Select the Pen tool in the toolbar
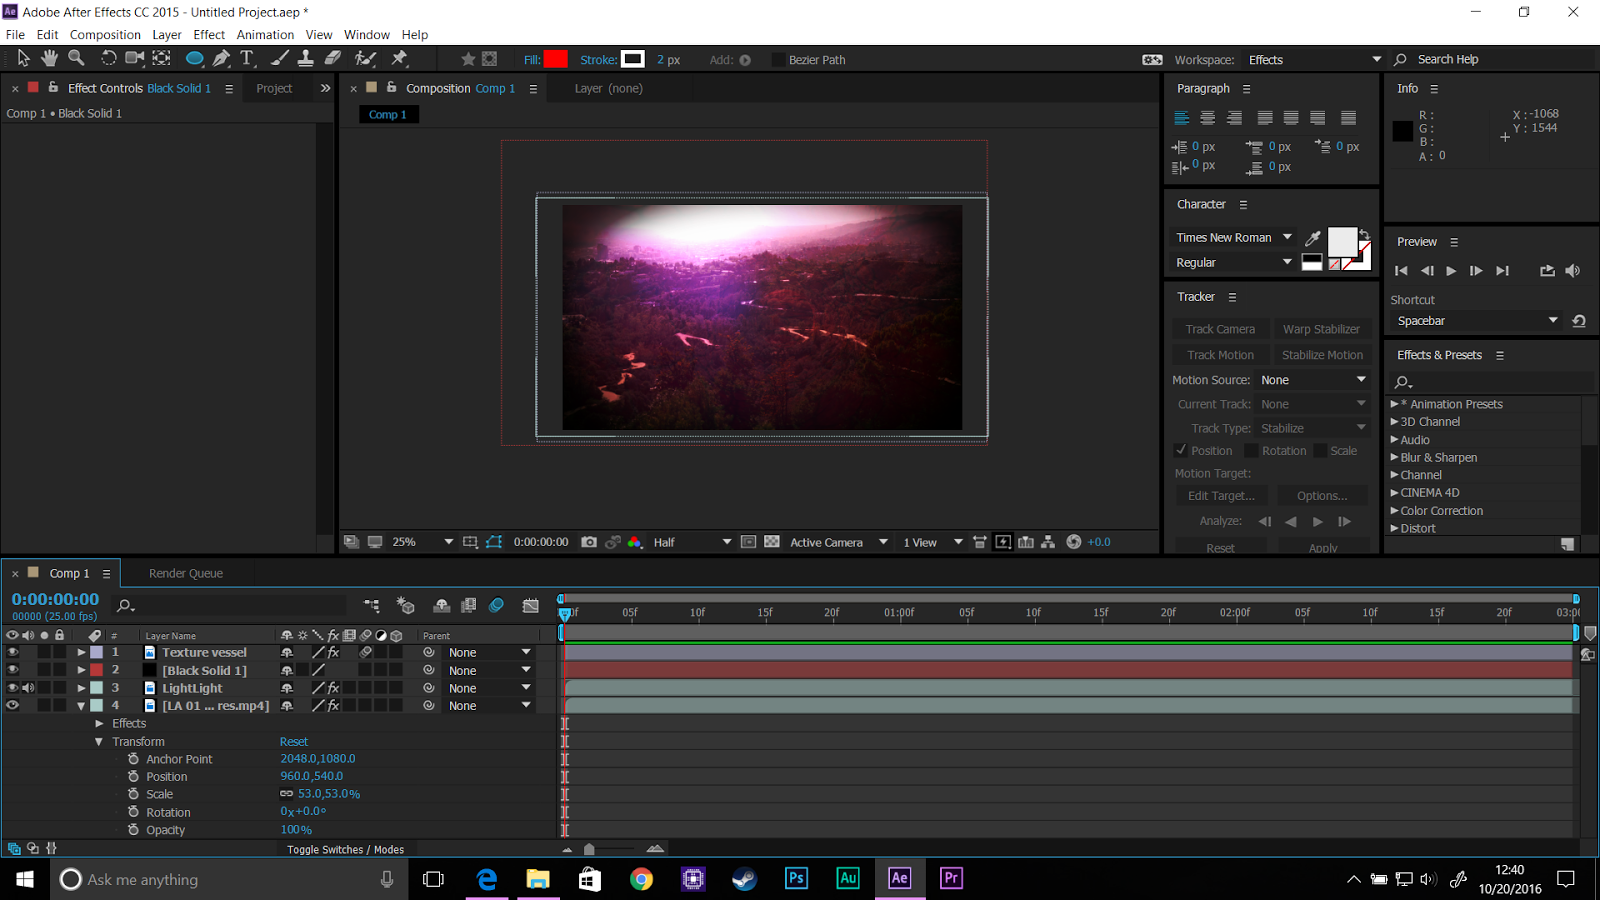This screenshot has height=900, width=1600. tap(221, 58)
